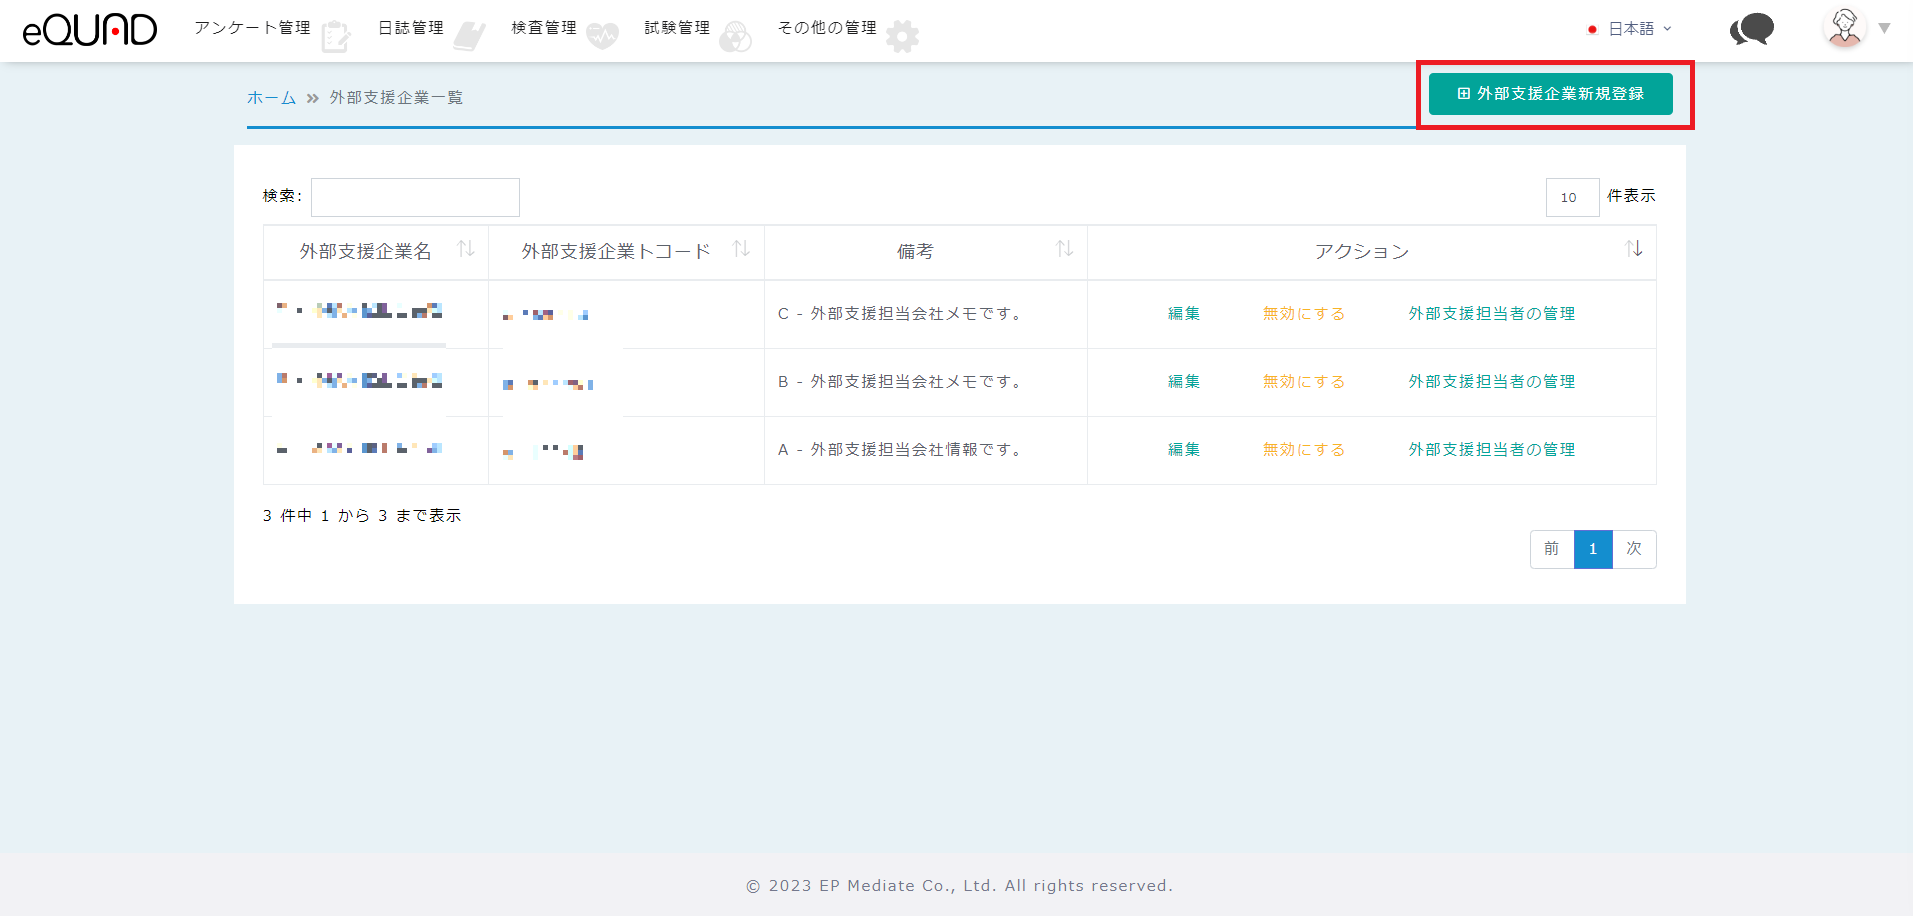Click the trial management pills icon
Image resolution: width=1913 pixels, height=916 pixels.
pos(735,37)
